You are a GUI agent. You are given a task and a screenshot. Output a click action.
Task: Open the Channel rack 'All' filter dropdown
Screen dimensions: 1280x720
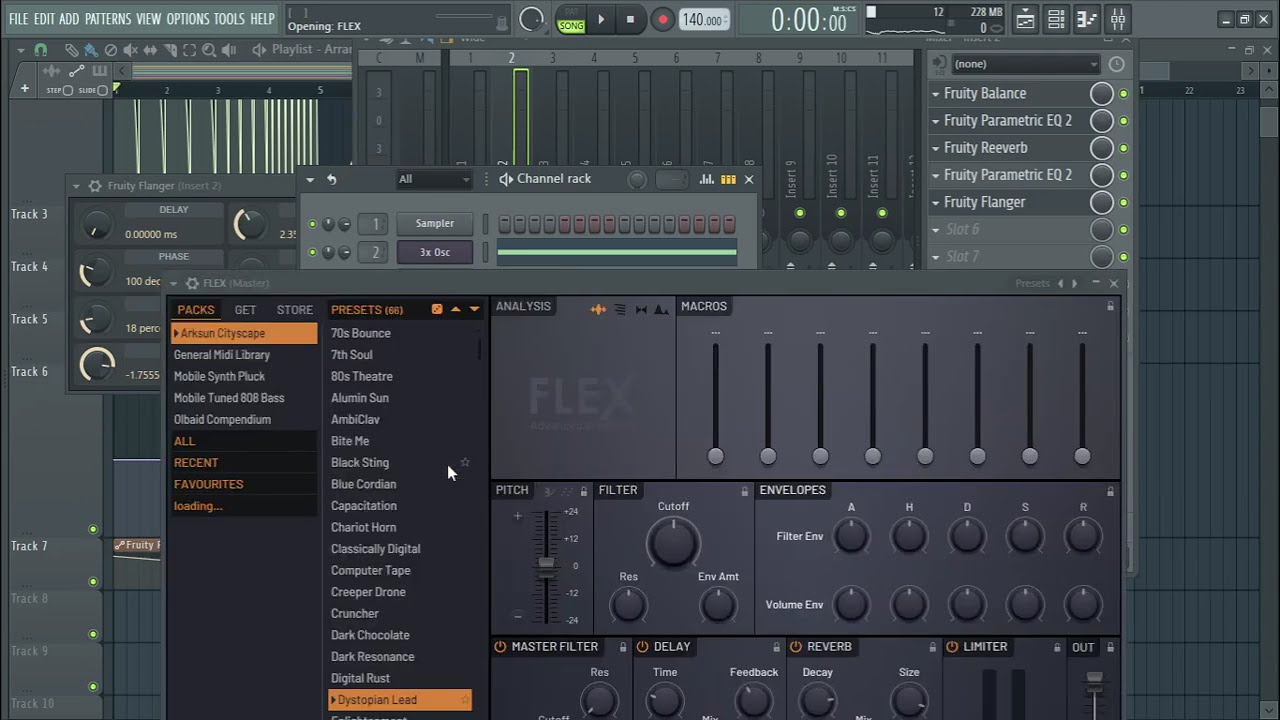click(x=434, y=179)
